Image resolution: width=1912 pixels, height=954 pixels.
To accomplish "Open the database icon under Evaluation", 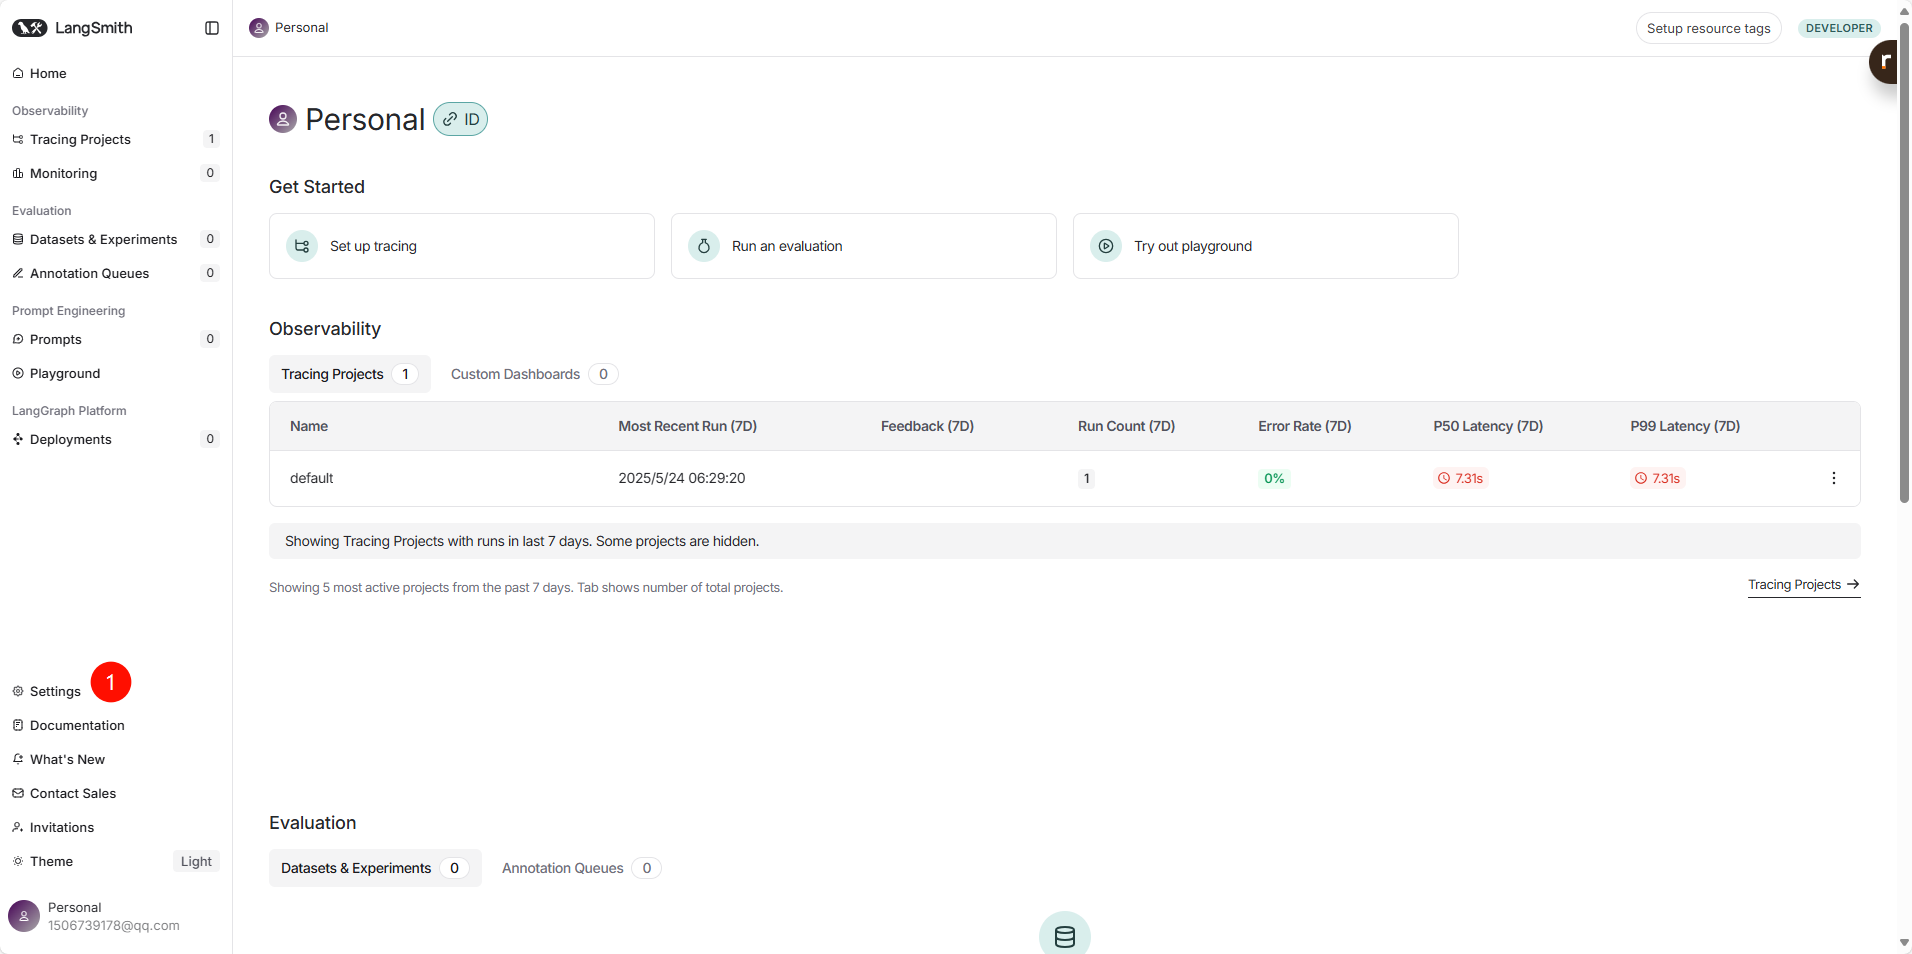I will (x=1064, y=936).
